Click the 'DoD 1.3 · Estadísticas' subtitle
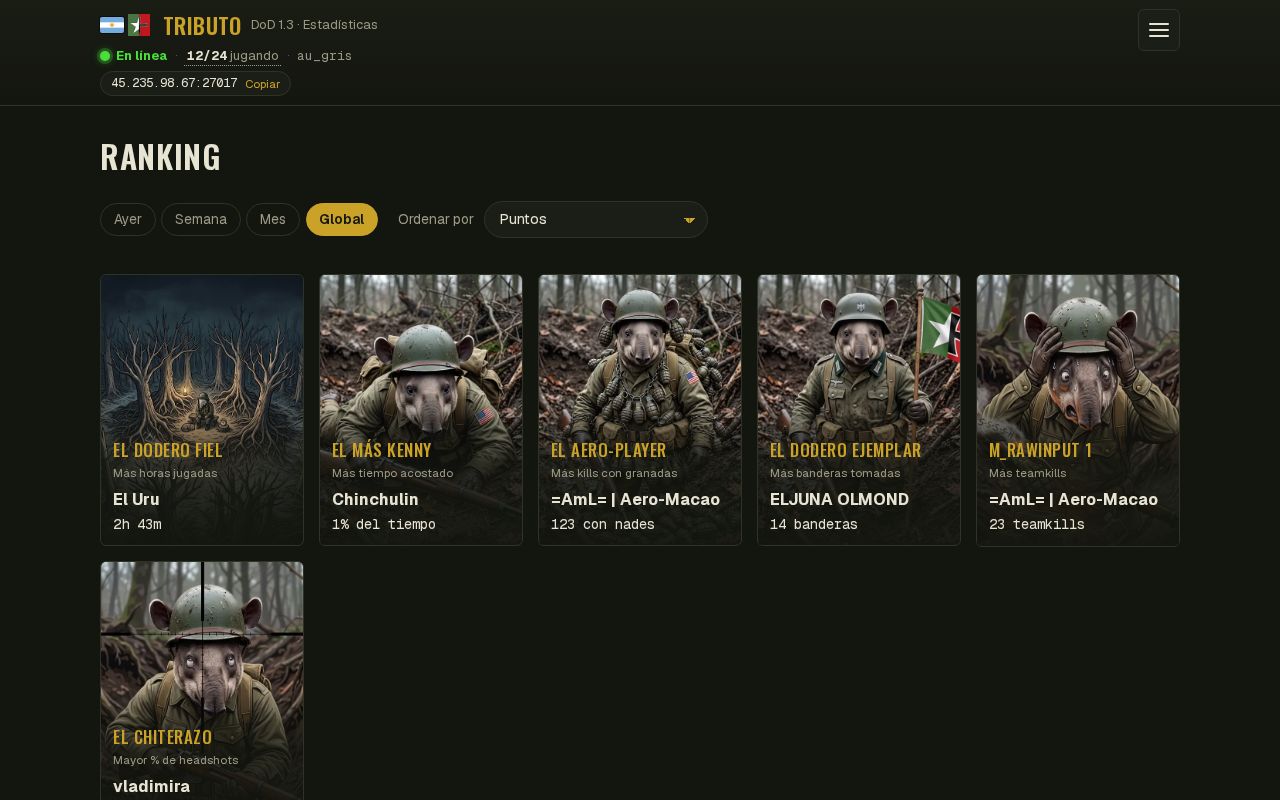This screenshot has width=1280, height=800. (x=314, y=25)
